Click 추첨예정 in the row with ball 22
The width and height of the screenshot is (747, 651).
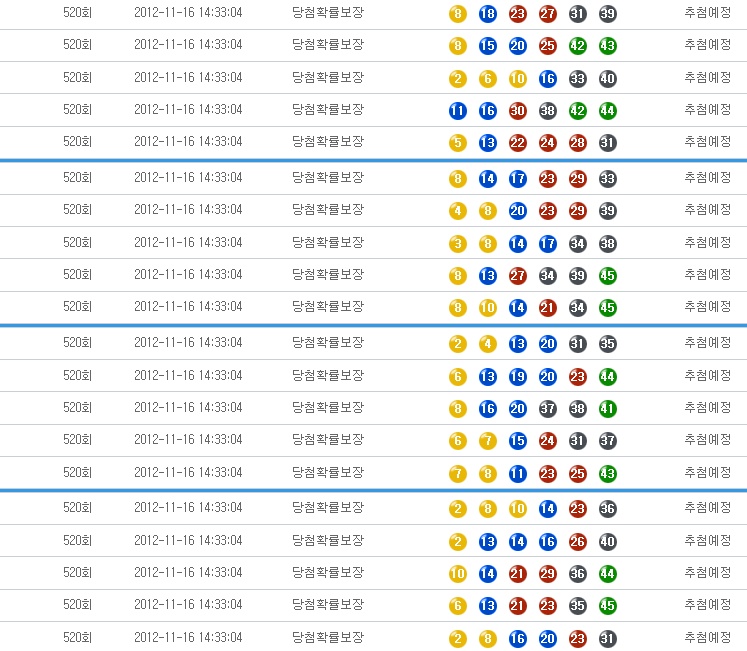coord(708,142)
